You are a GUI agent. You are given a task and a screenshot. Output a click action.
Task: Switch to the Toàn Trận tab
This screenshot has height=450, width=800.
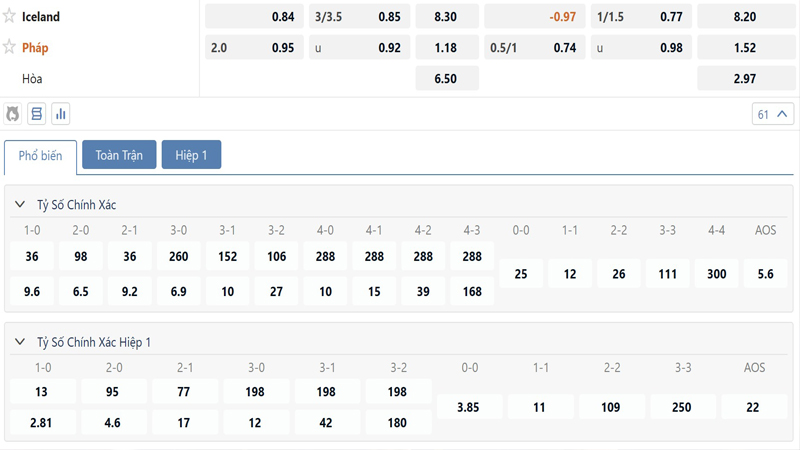[119, 155]
